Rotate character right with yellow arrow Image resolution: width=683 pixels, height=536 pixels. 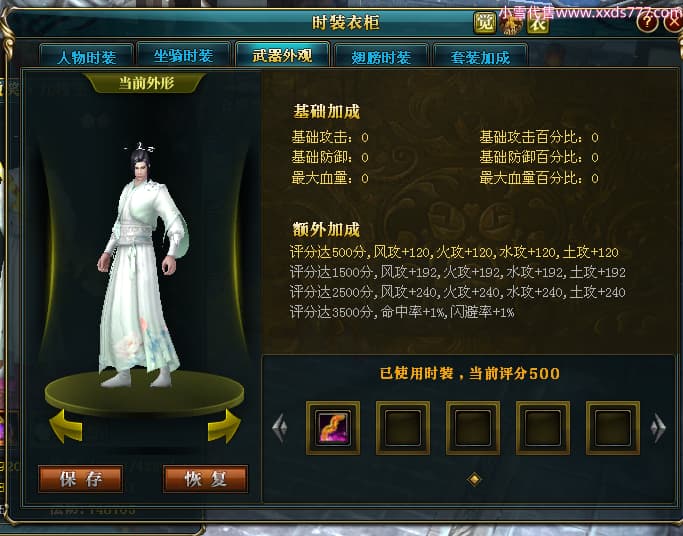224,426
